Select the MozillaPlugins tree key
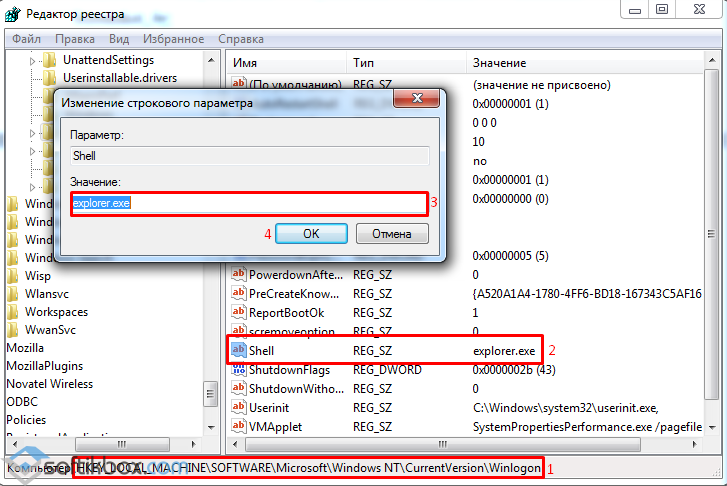Image resolution: width=727 pixels, height=486 pixels. pos(45,366)
